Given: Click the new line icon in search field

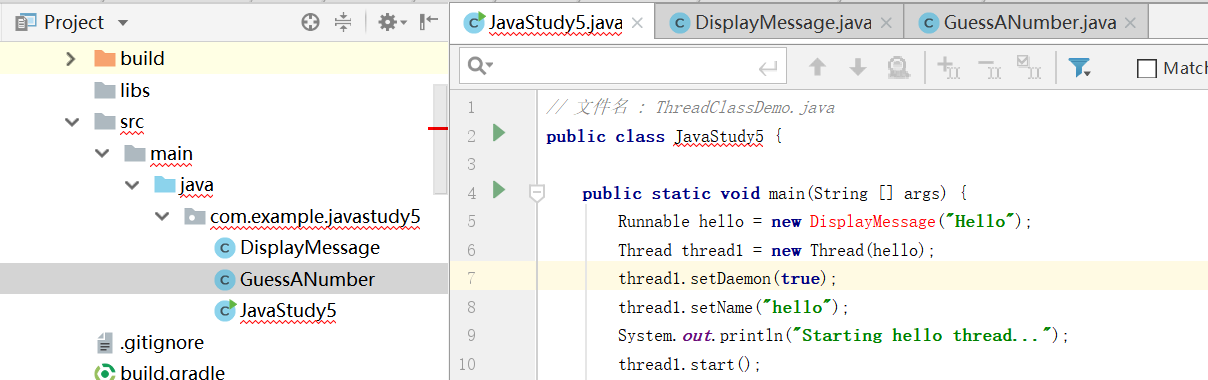Looking at the screenshot, I should [768, 68].
